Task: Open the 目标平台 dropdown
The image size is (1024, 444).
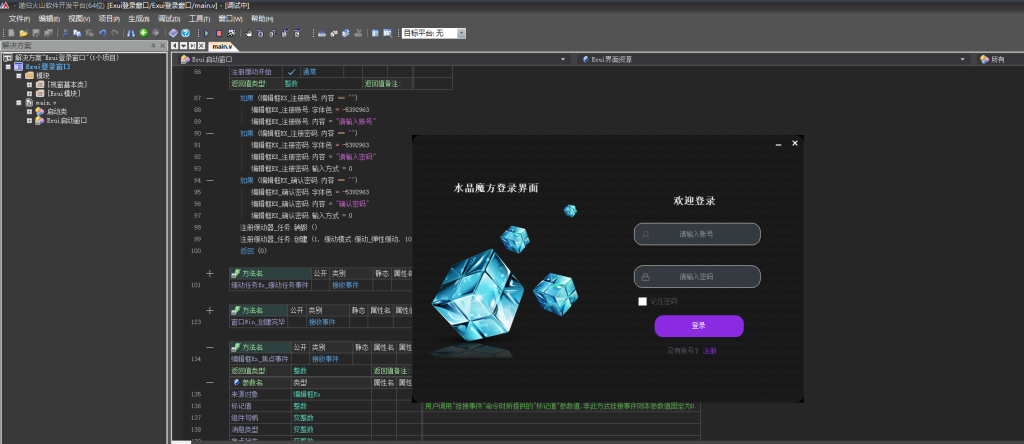Action: point(461,33)
